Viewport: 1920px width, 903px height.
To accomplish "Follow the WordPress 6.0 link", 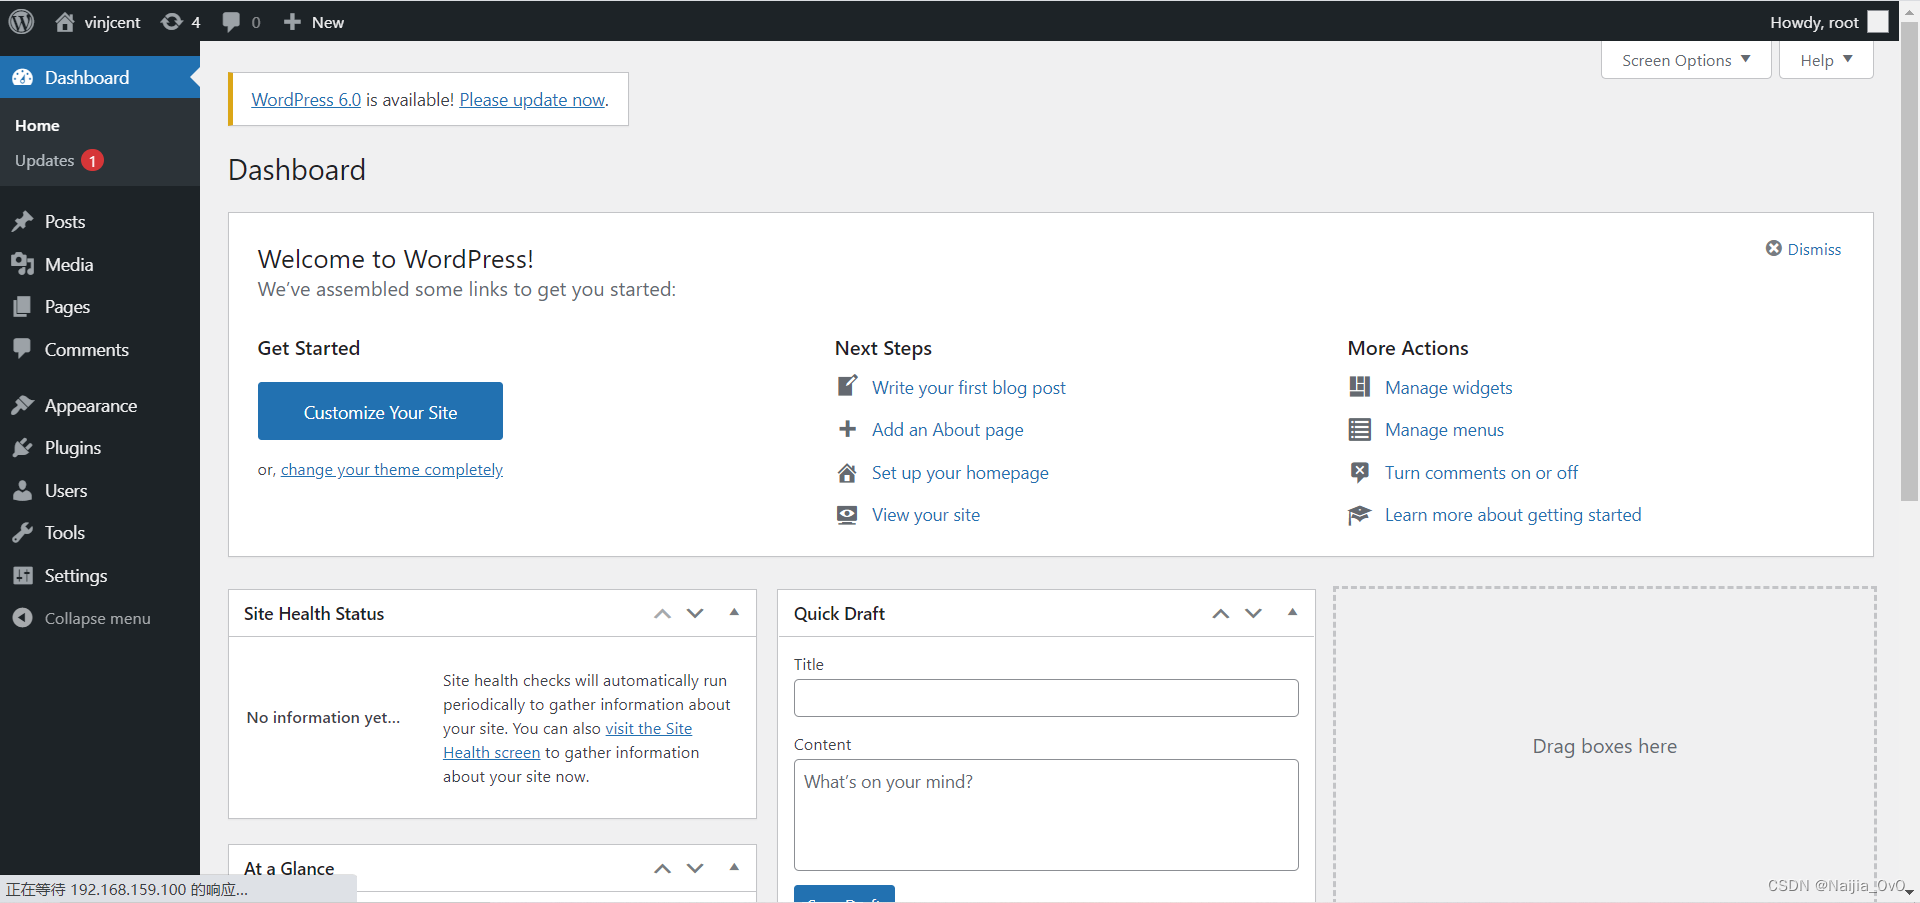I will point(306,100).
